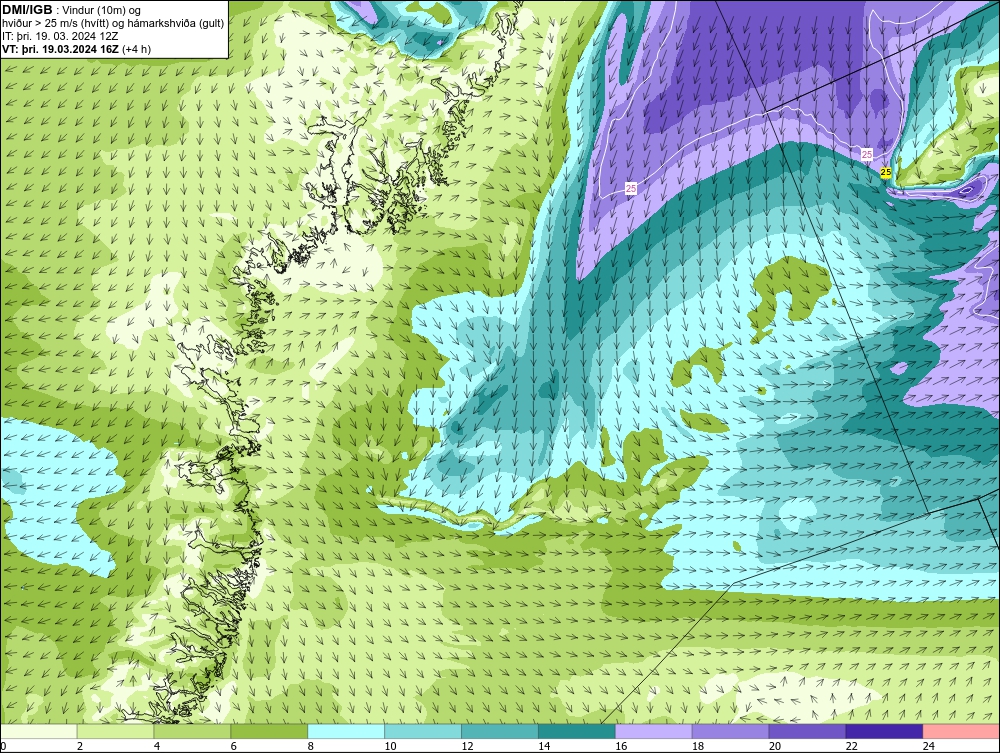Pick the pink above-24 m/s legend swatch
1000x753 pixels.
(x=961, y=731)
